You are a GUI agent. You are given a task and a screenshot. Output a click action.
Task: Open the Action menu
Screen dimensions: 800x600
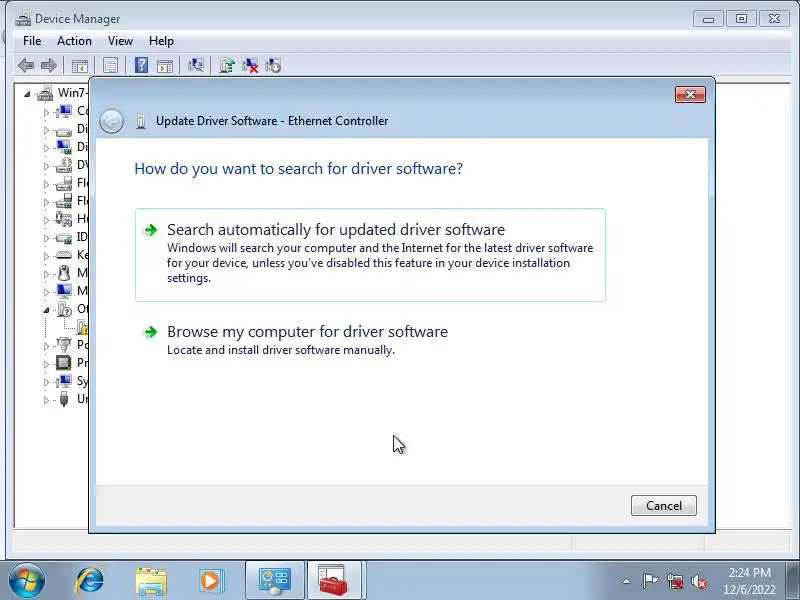click(x=74, y=41)
